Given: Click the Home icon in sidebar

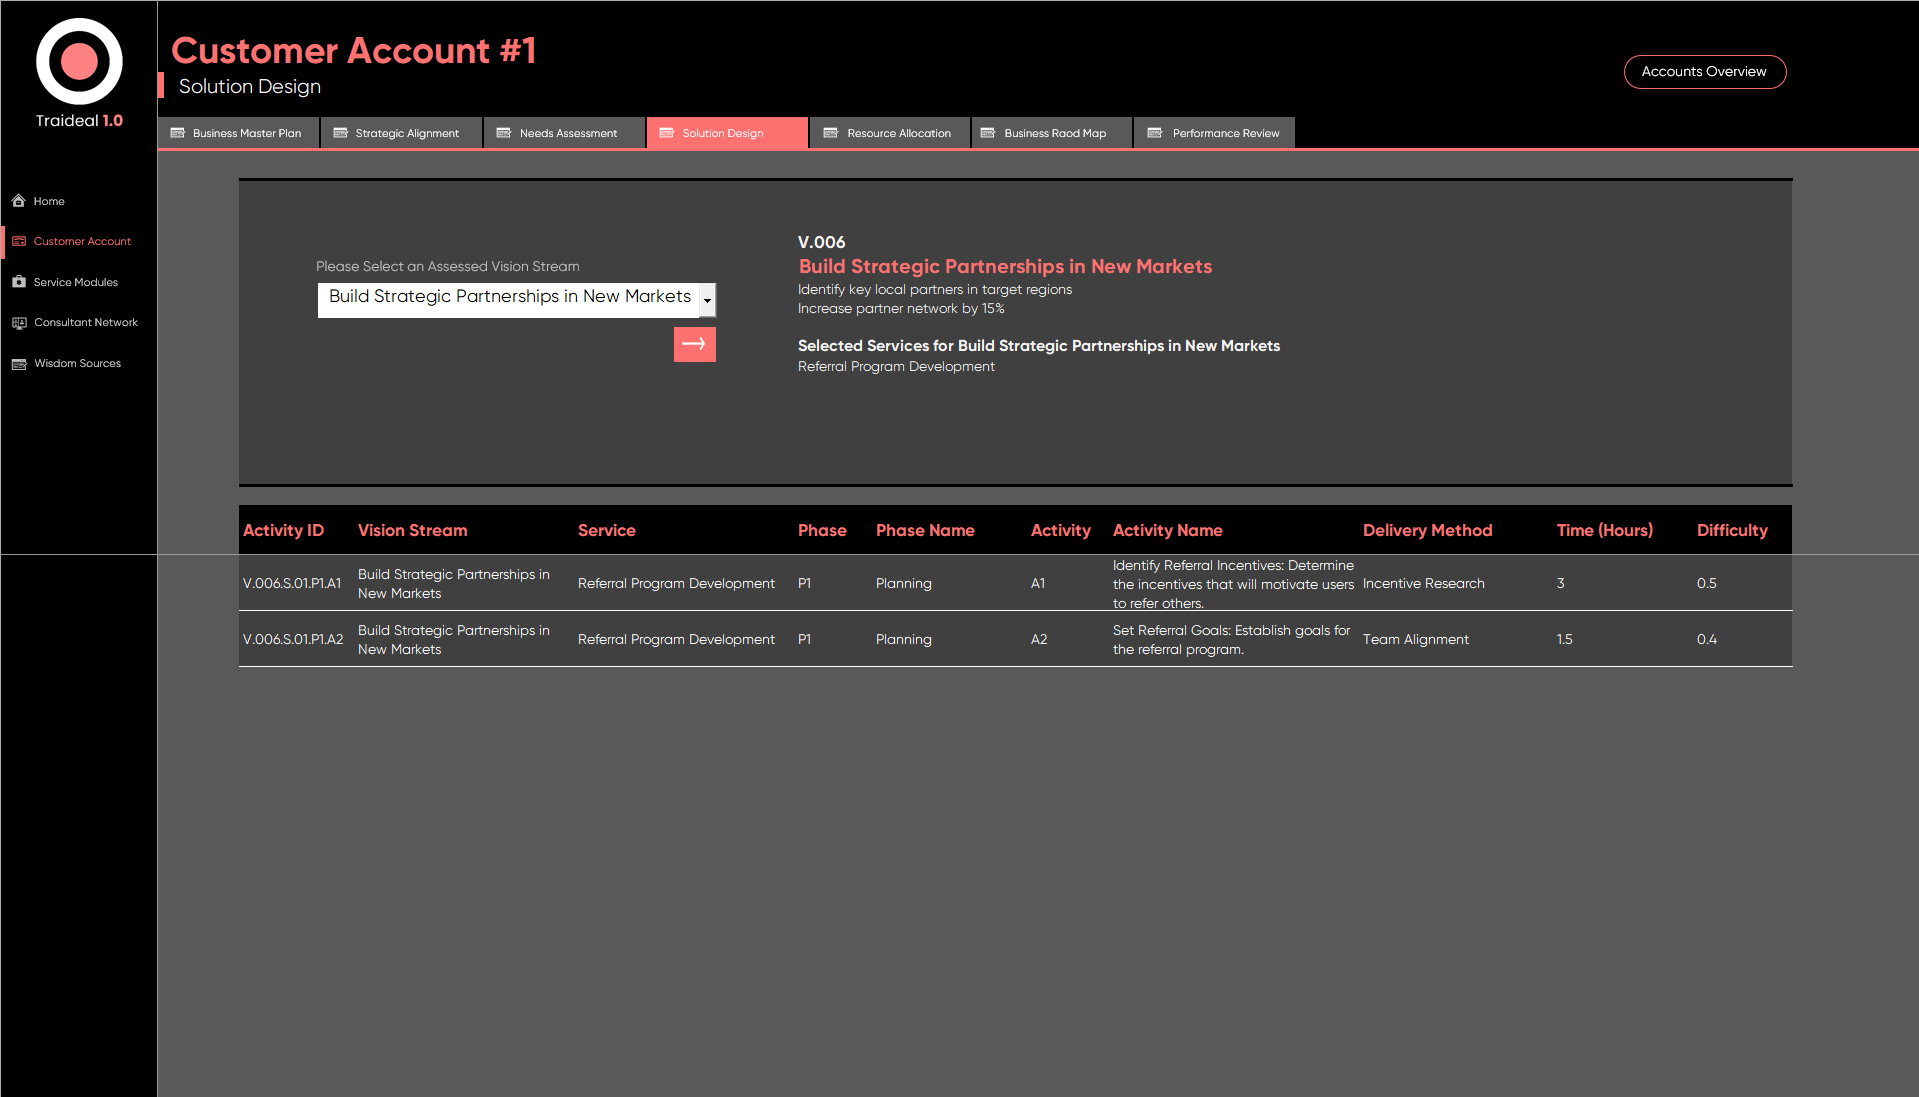Looking at the screenshot, I should (19, 201).
